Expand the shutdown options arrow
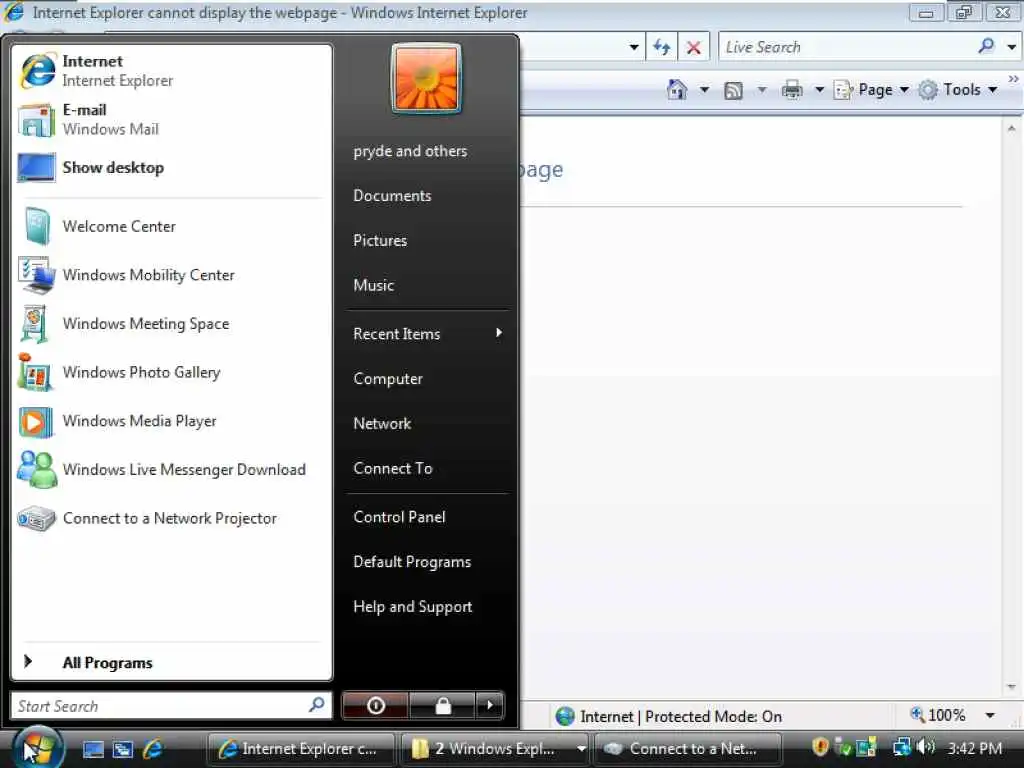1024x768 pixels. coord(490,705)
